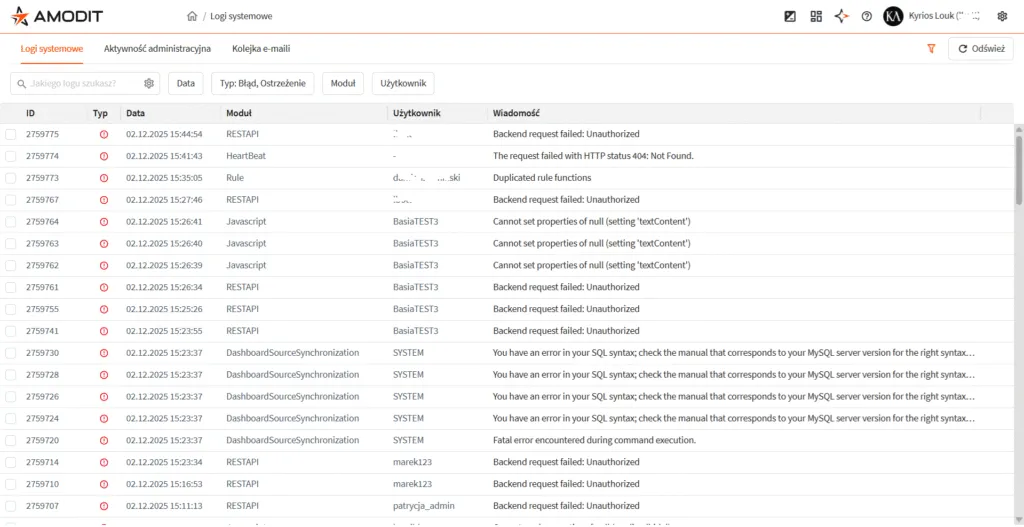The image size is (1024, 527).
Task: Open search settings gear in search box
Action: click(149, 84)
